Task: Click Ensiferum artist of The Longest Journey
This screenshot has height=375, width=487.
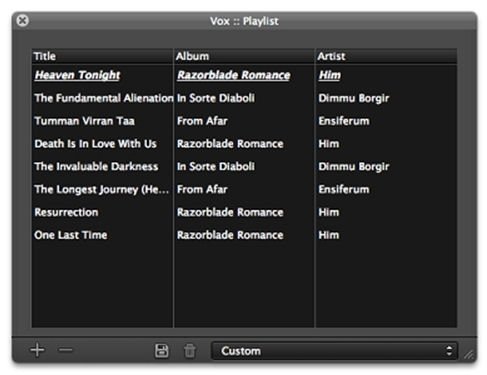Action: (x=344, y=189)
